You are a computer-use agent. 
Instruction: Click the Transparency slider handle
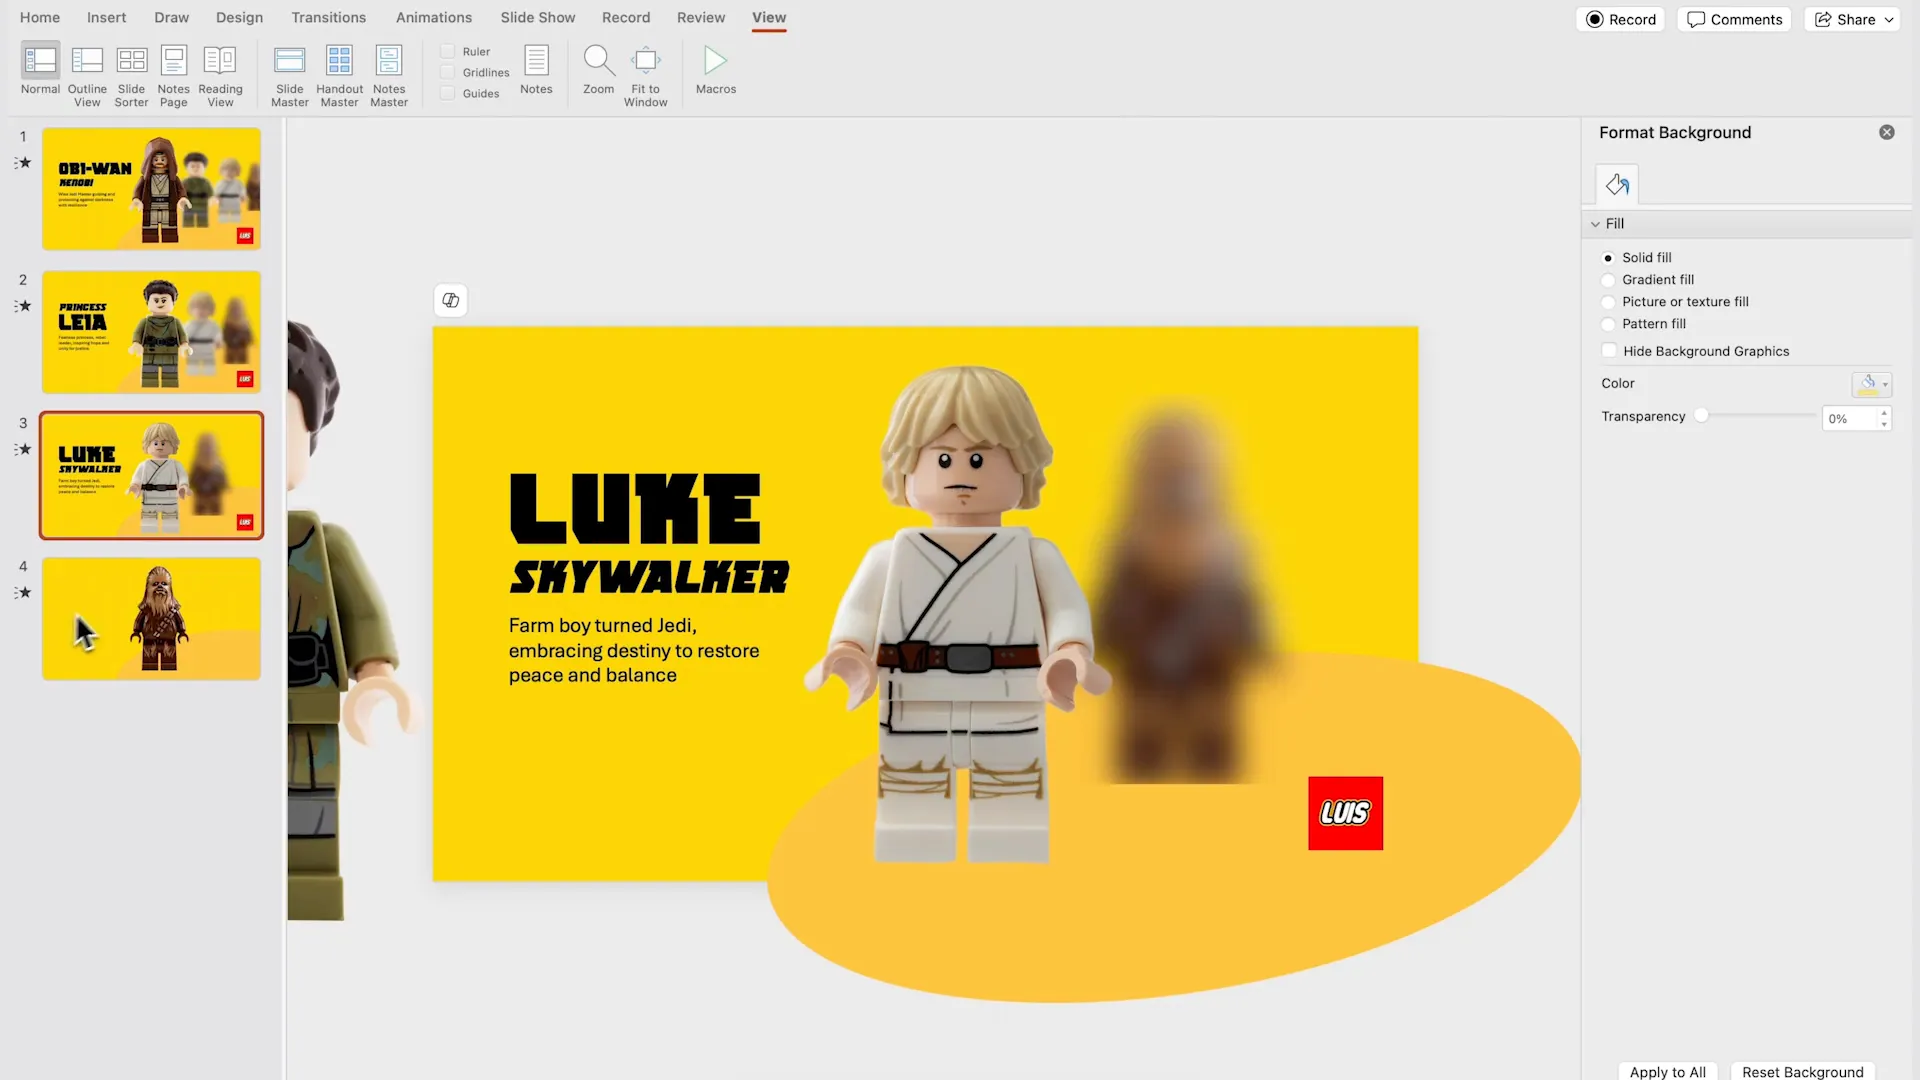point(1701,416)
